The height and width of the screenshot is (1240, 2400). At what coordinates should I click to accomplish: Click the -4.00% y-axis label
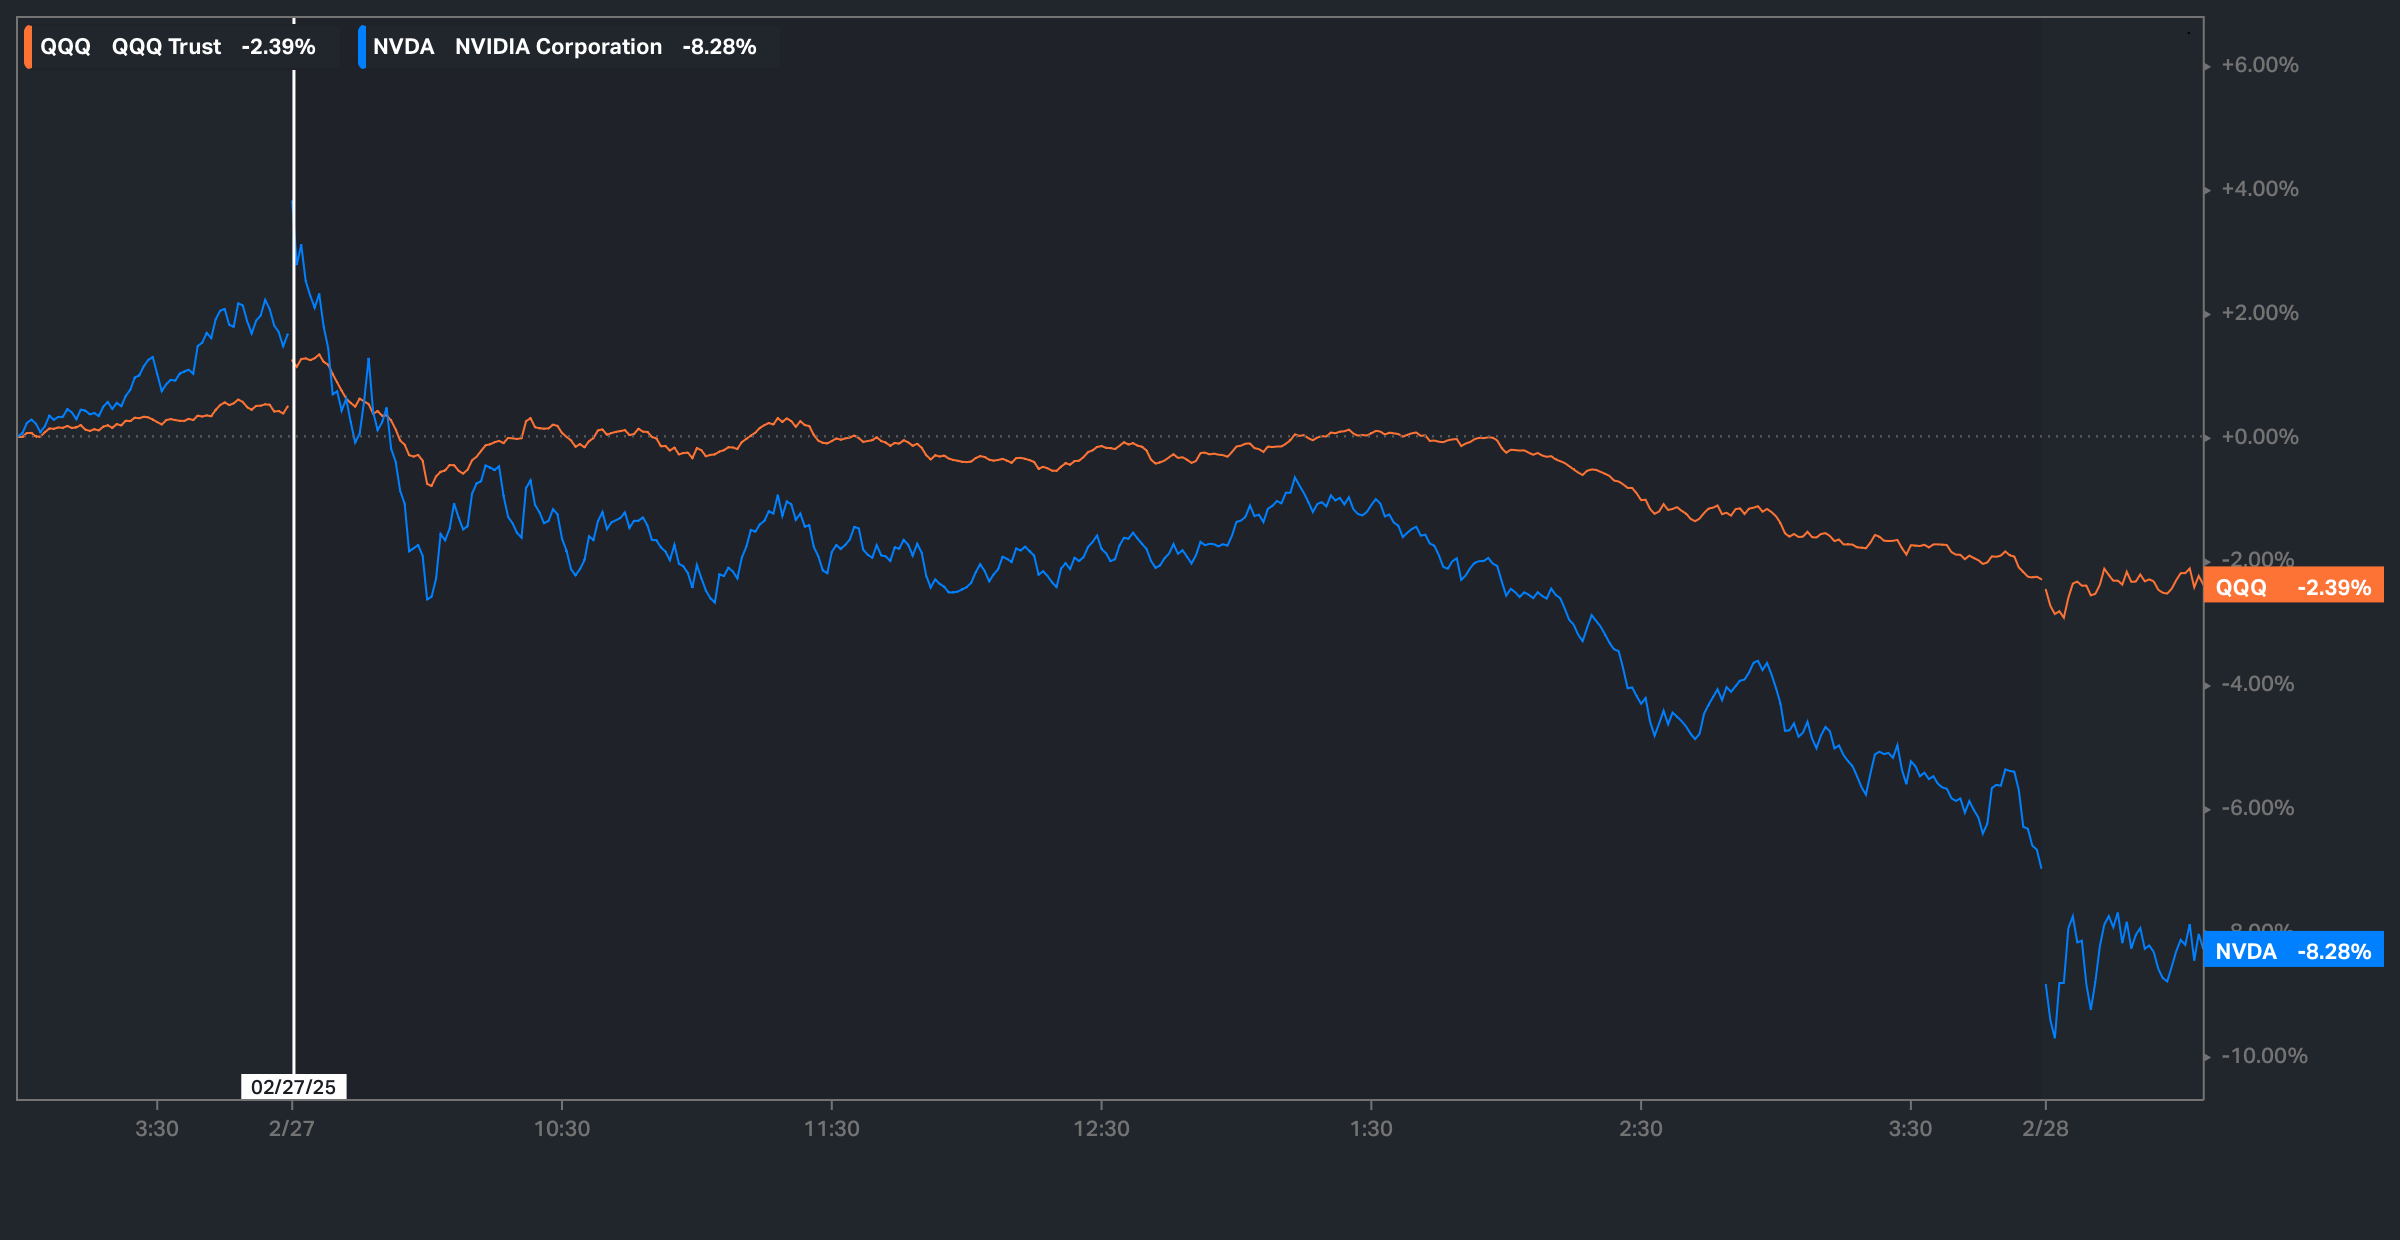coord(2258,684)
